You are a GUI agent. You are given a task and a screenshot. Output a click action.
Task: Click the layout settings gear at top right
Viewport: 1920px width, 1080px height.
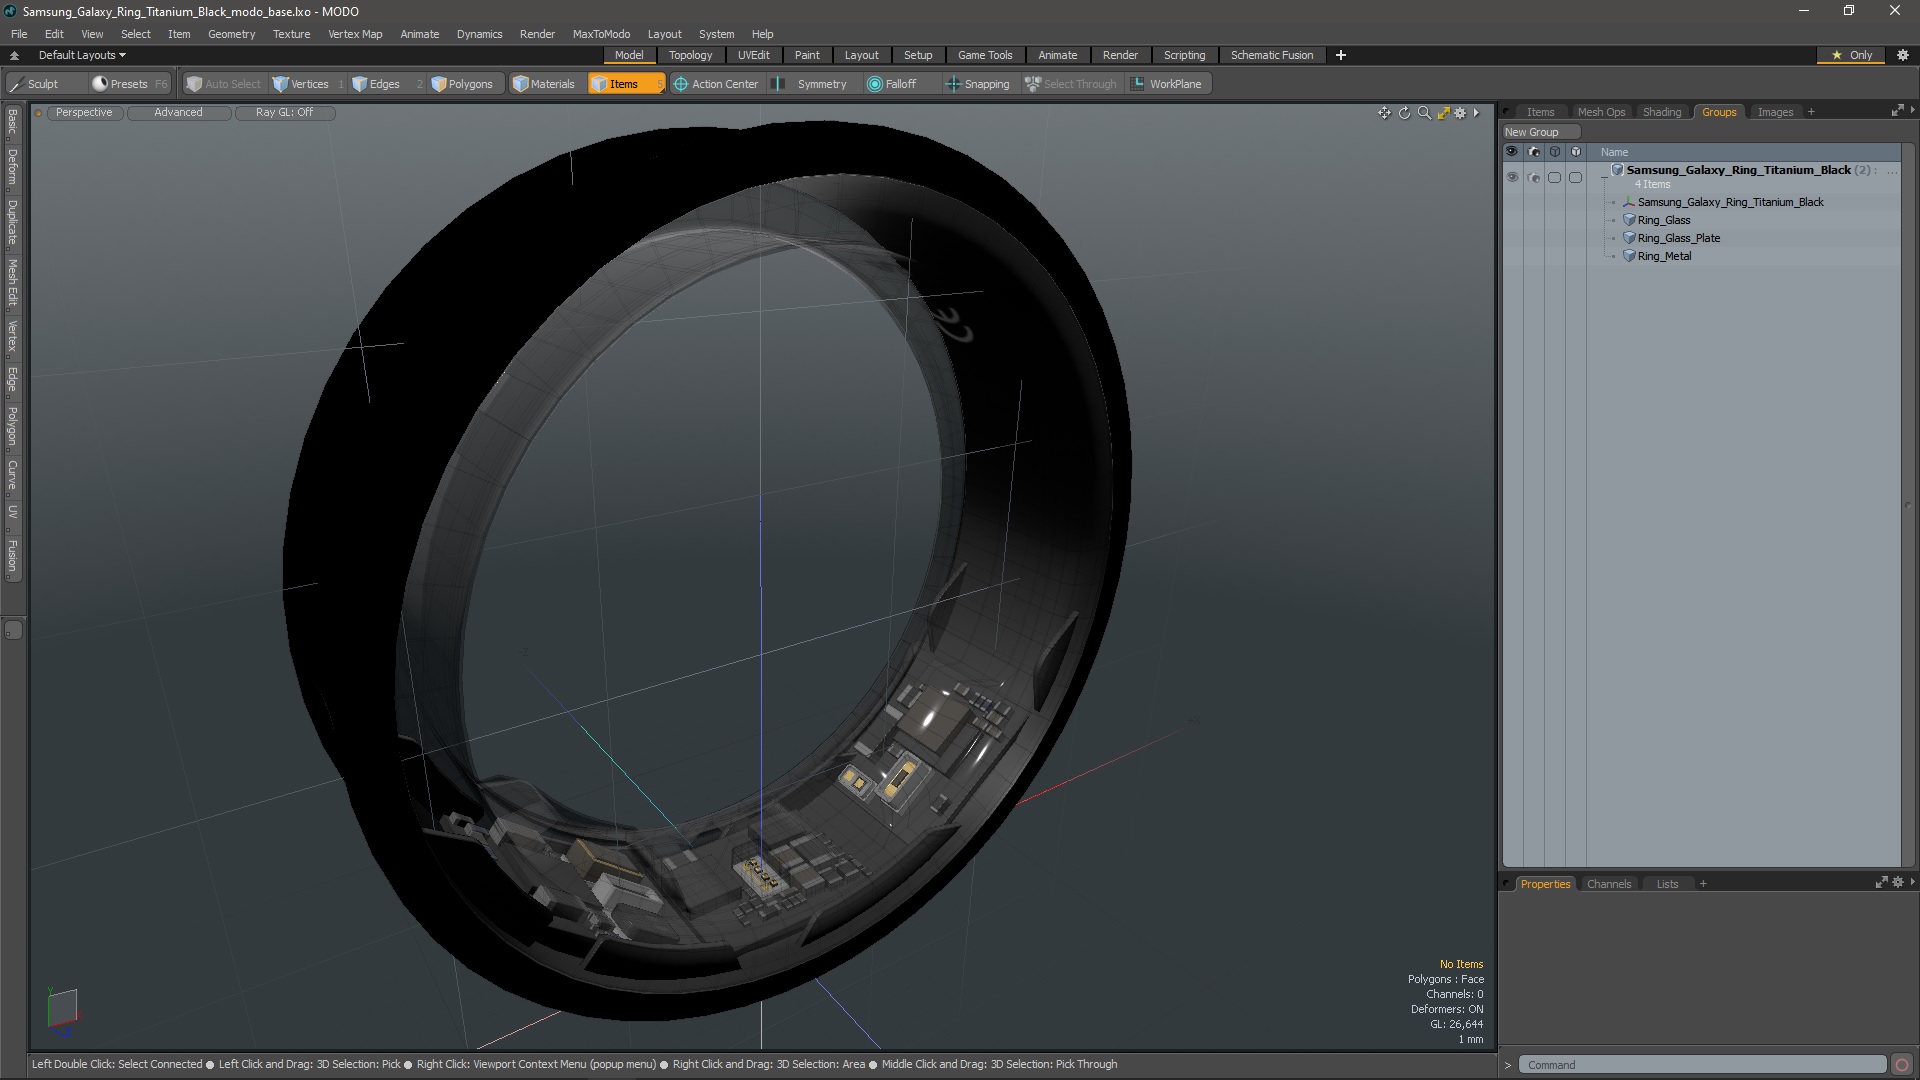(1903, 55)
